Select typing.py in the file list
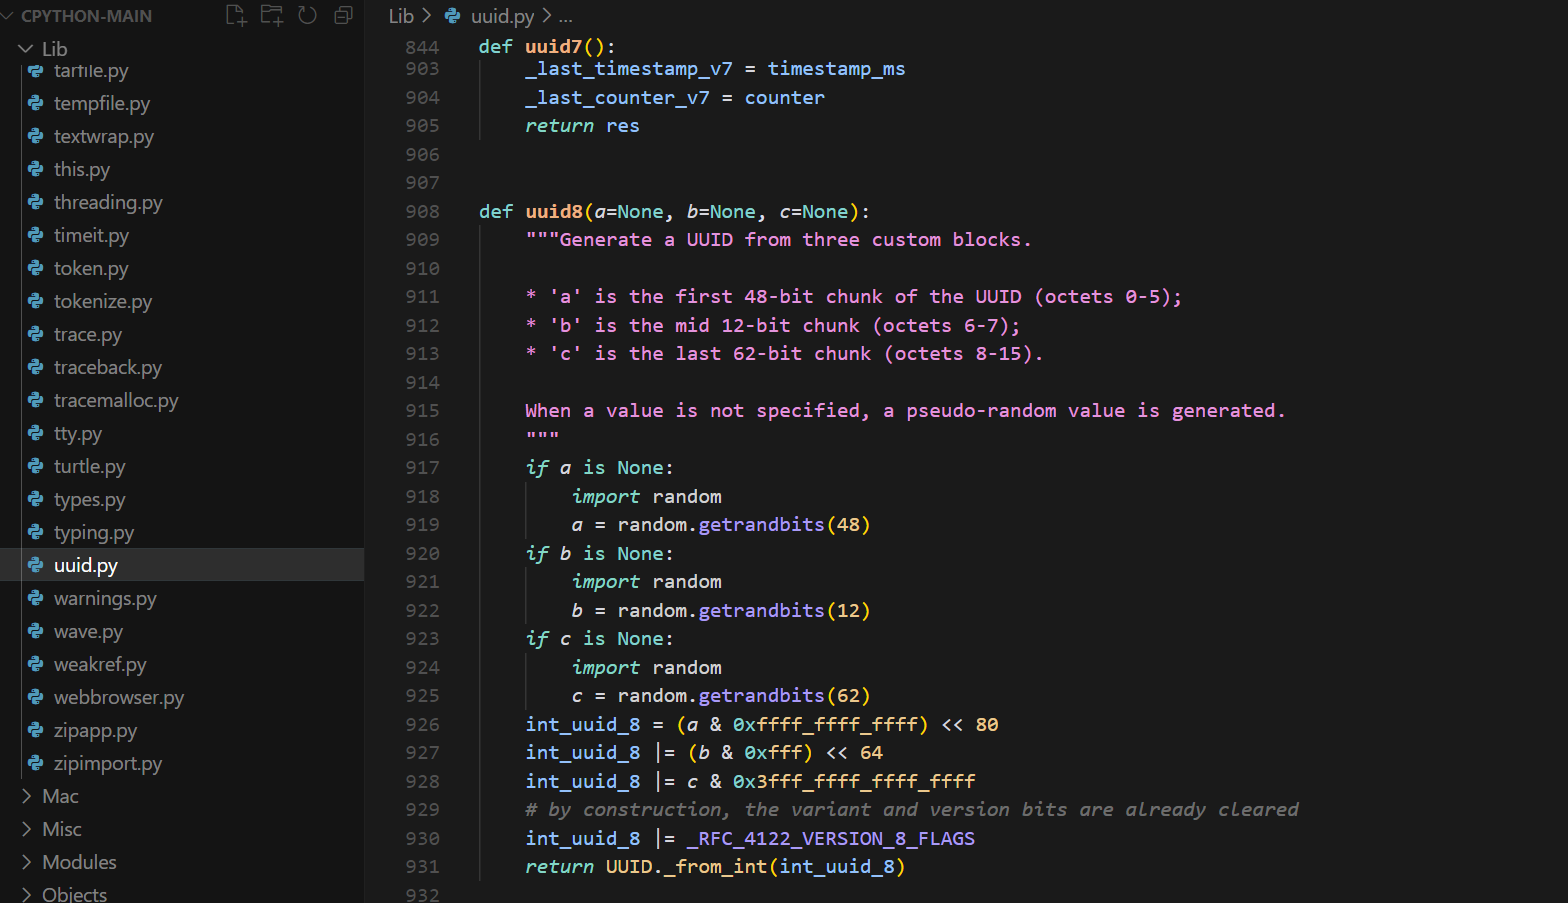This screenshot has height=903, width=1568. pos(94,532)
